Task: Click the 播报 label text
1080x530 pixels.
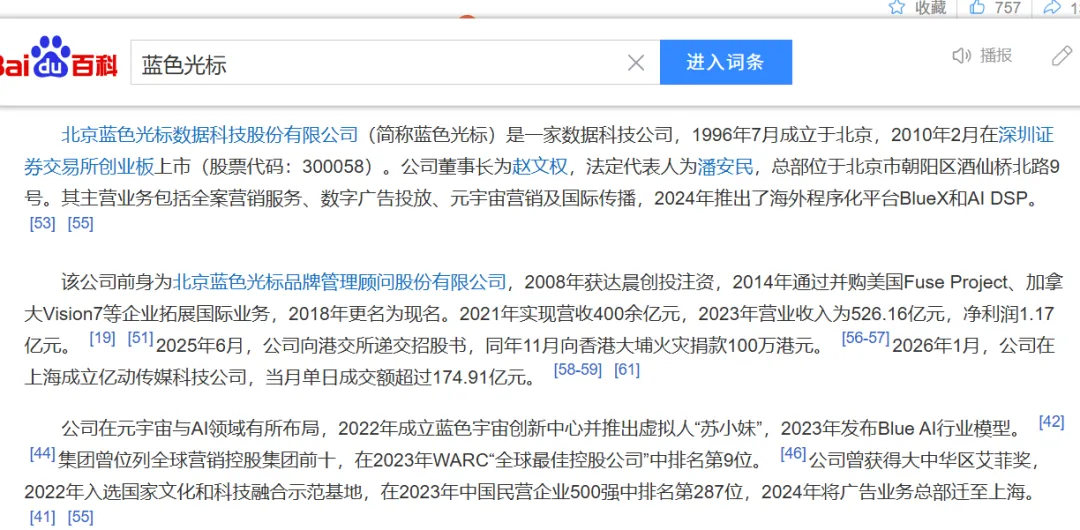Action: (x=996, y=56)
